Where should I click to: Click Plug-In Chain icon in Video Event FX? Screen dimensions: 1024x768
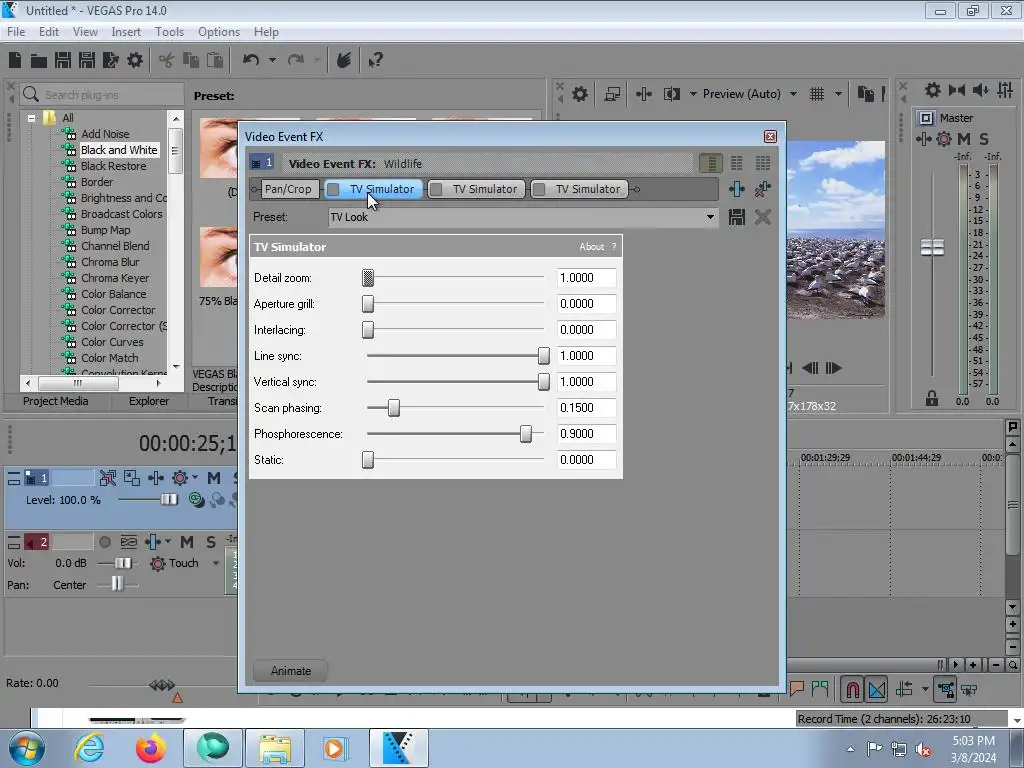point(737,189)
